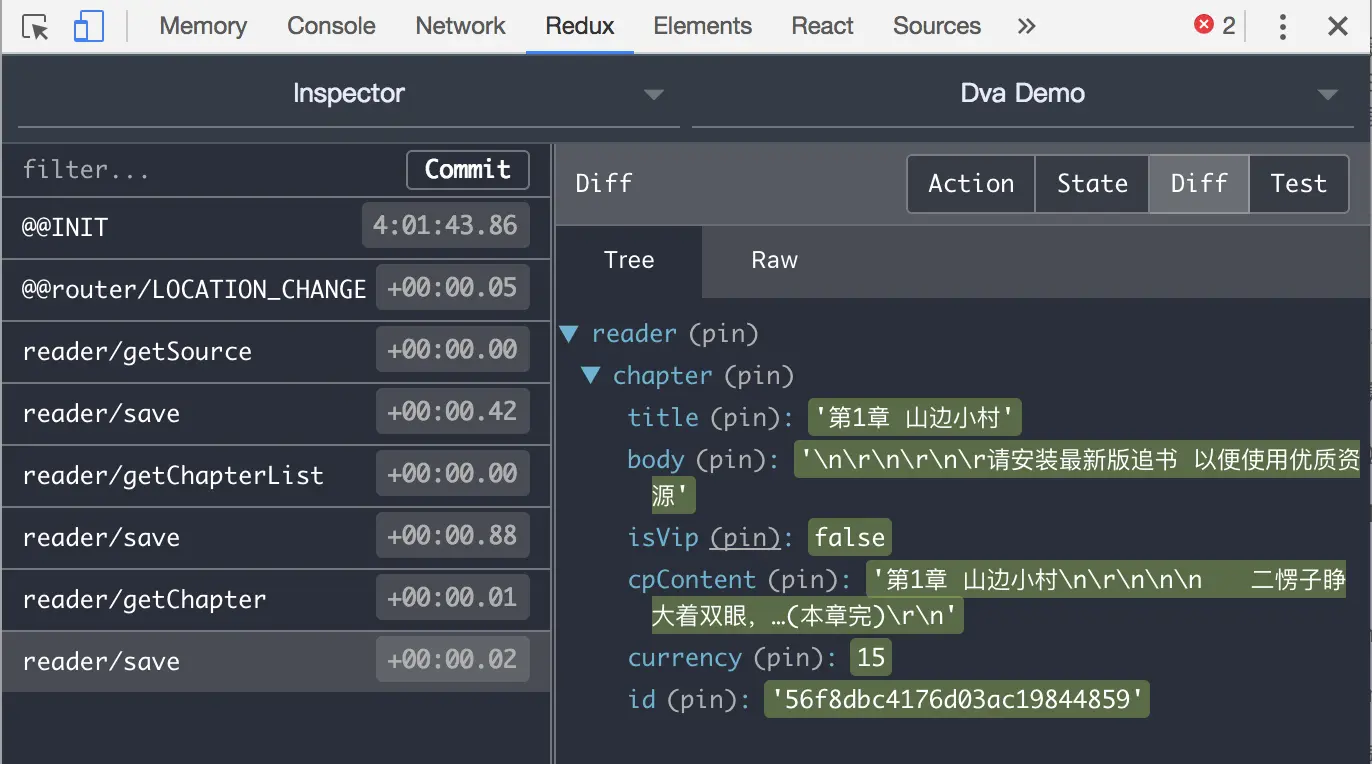Screen dimensions: 1372x764
Task: Open the Inspector monitor dropdown
Action: [x=349, y=94]
